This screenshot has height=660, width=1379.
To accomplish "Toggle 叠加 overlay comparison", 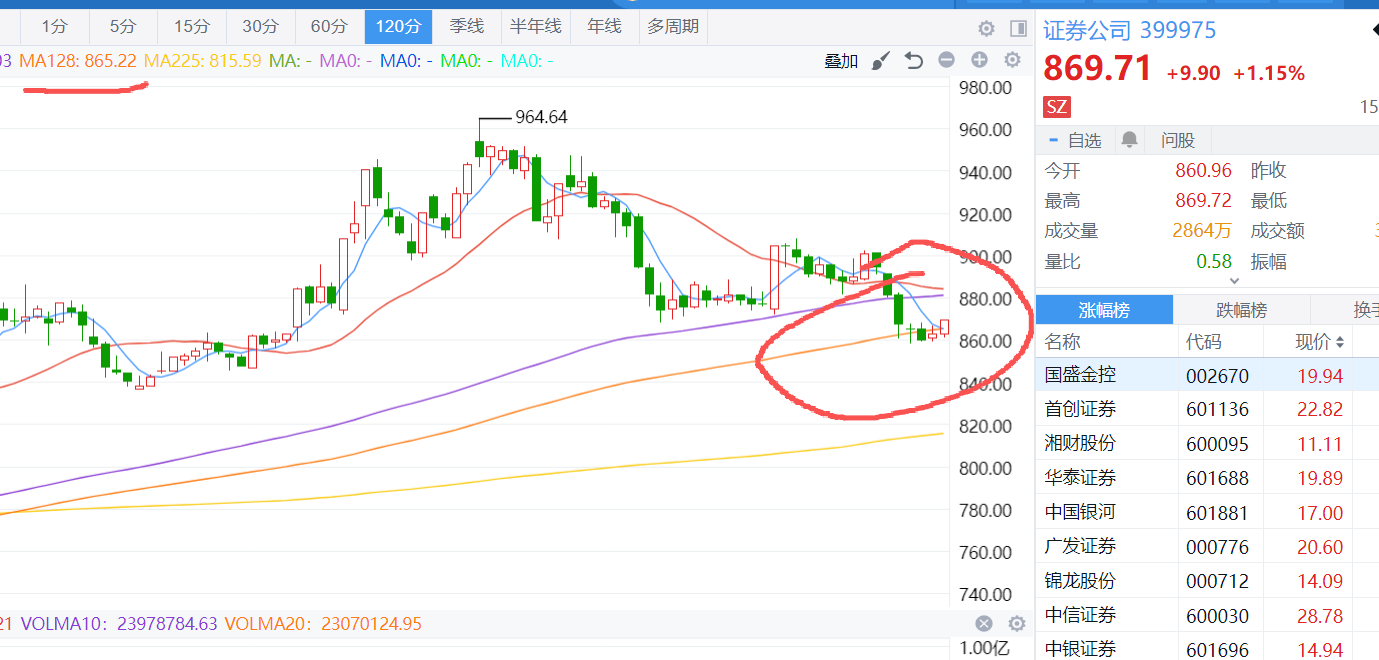I will click(x=841, y=61).
